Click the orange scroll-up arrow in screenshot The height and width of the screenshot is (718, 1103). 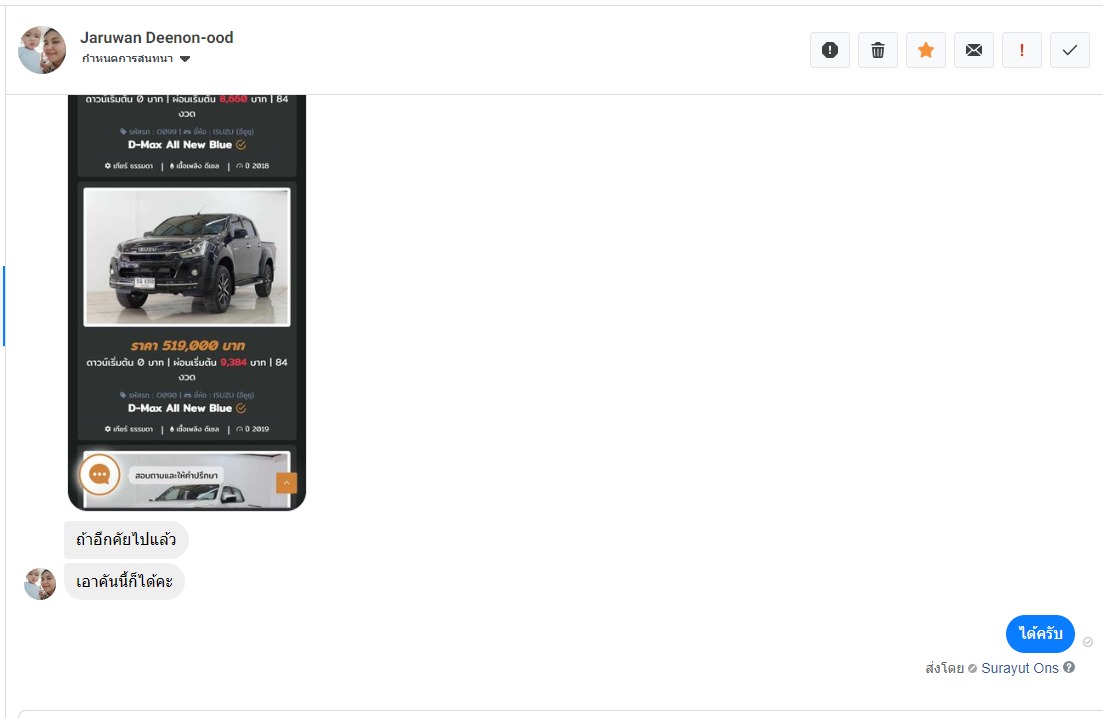(286, 482)
